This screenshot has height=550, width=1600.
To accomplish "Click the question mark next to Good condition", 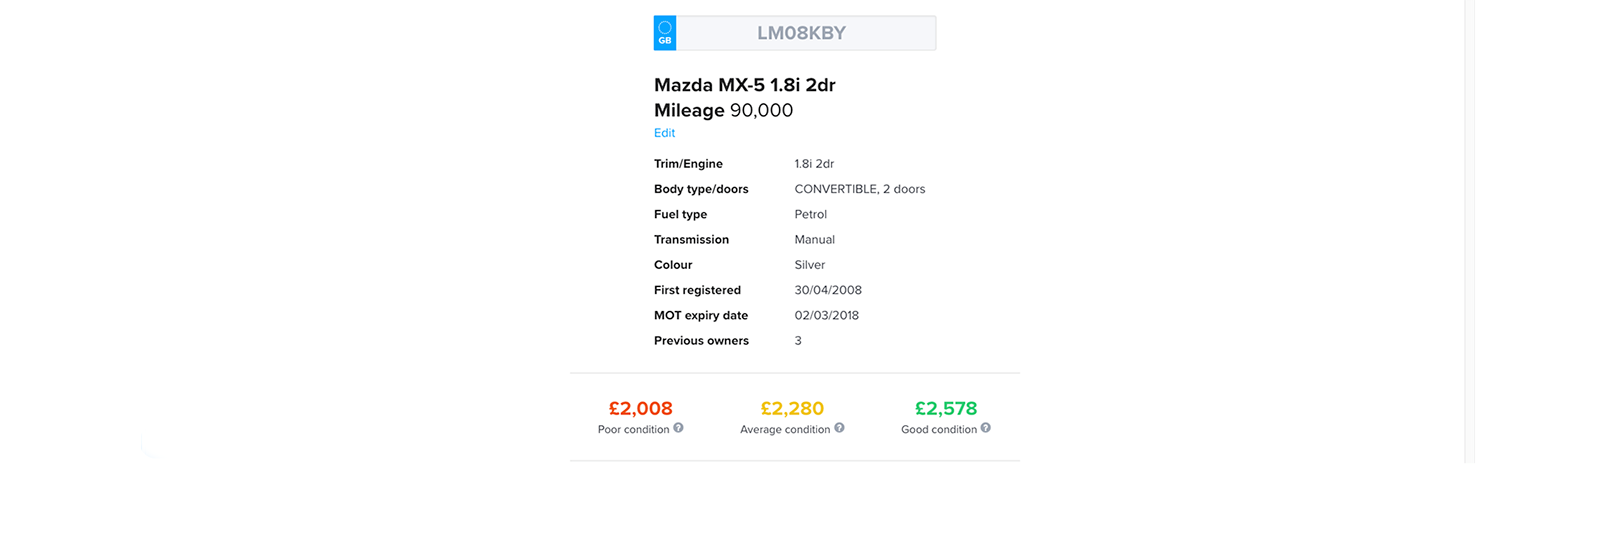I will pos(985,428).
